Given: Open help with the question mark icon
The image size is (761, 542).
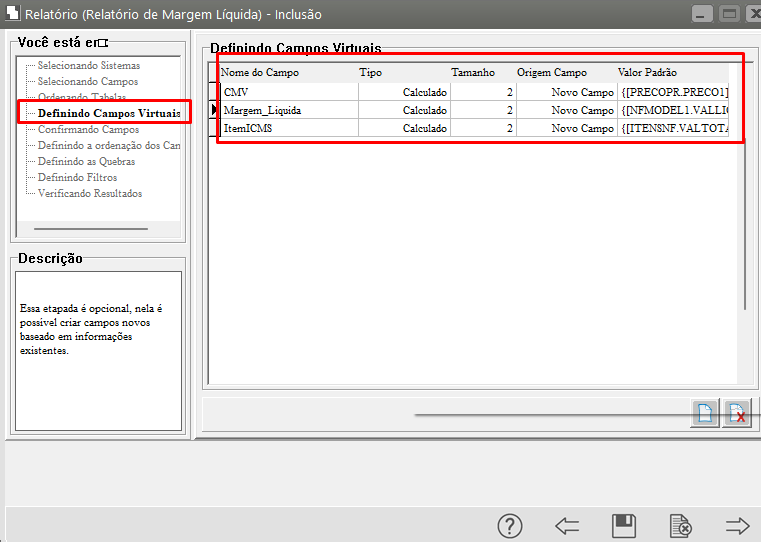Looking at the screenshot, I should click(510, 525).
